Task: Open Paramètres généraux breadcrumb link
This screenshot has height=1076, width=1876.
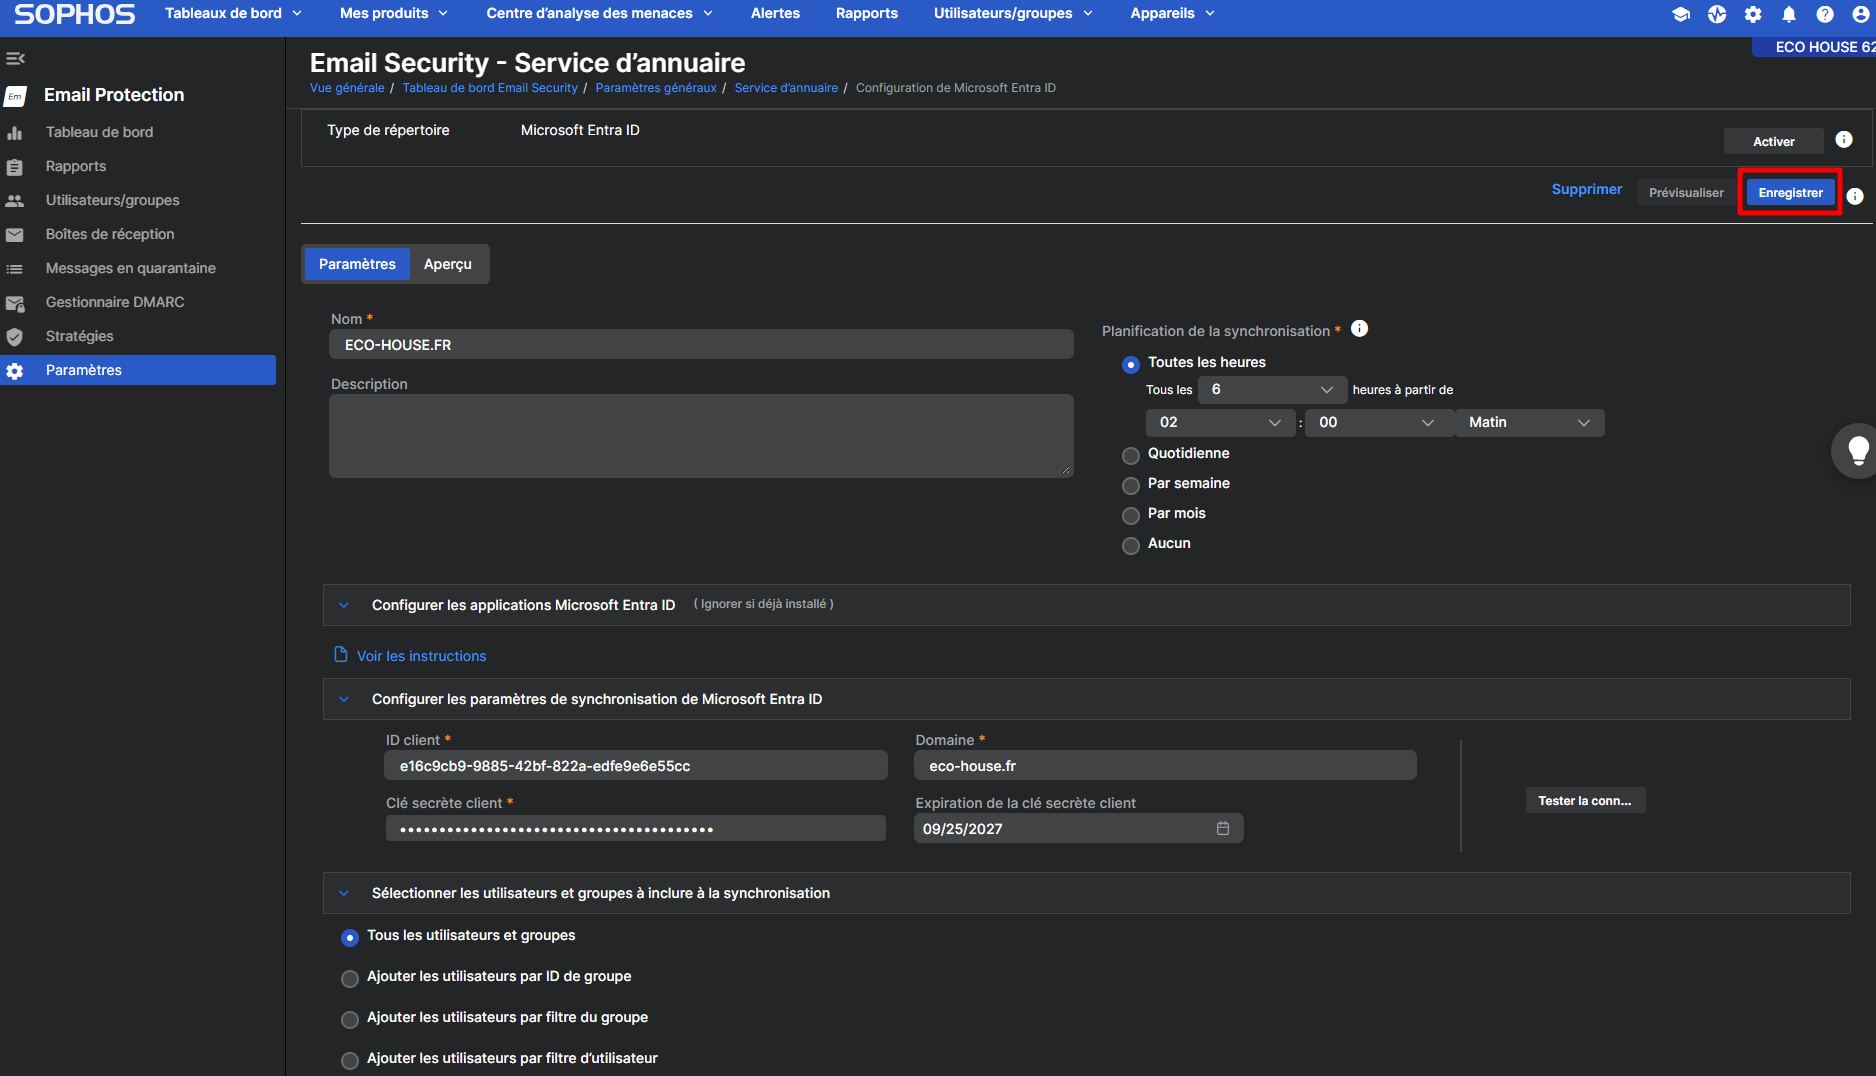Action: tap(656, 88)
